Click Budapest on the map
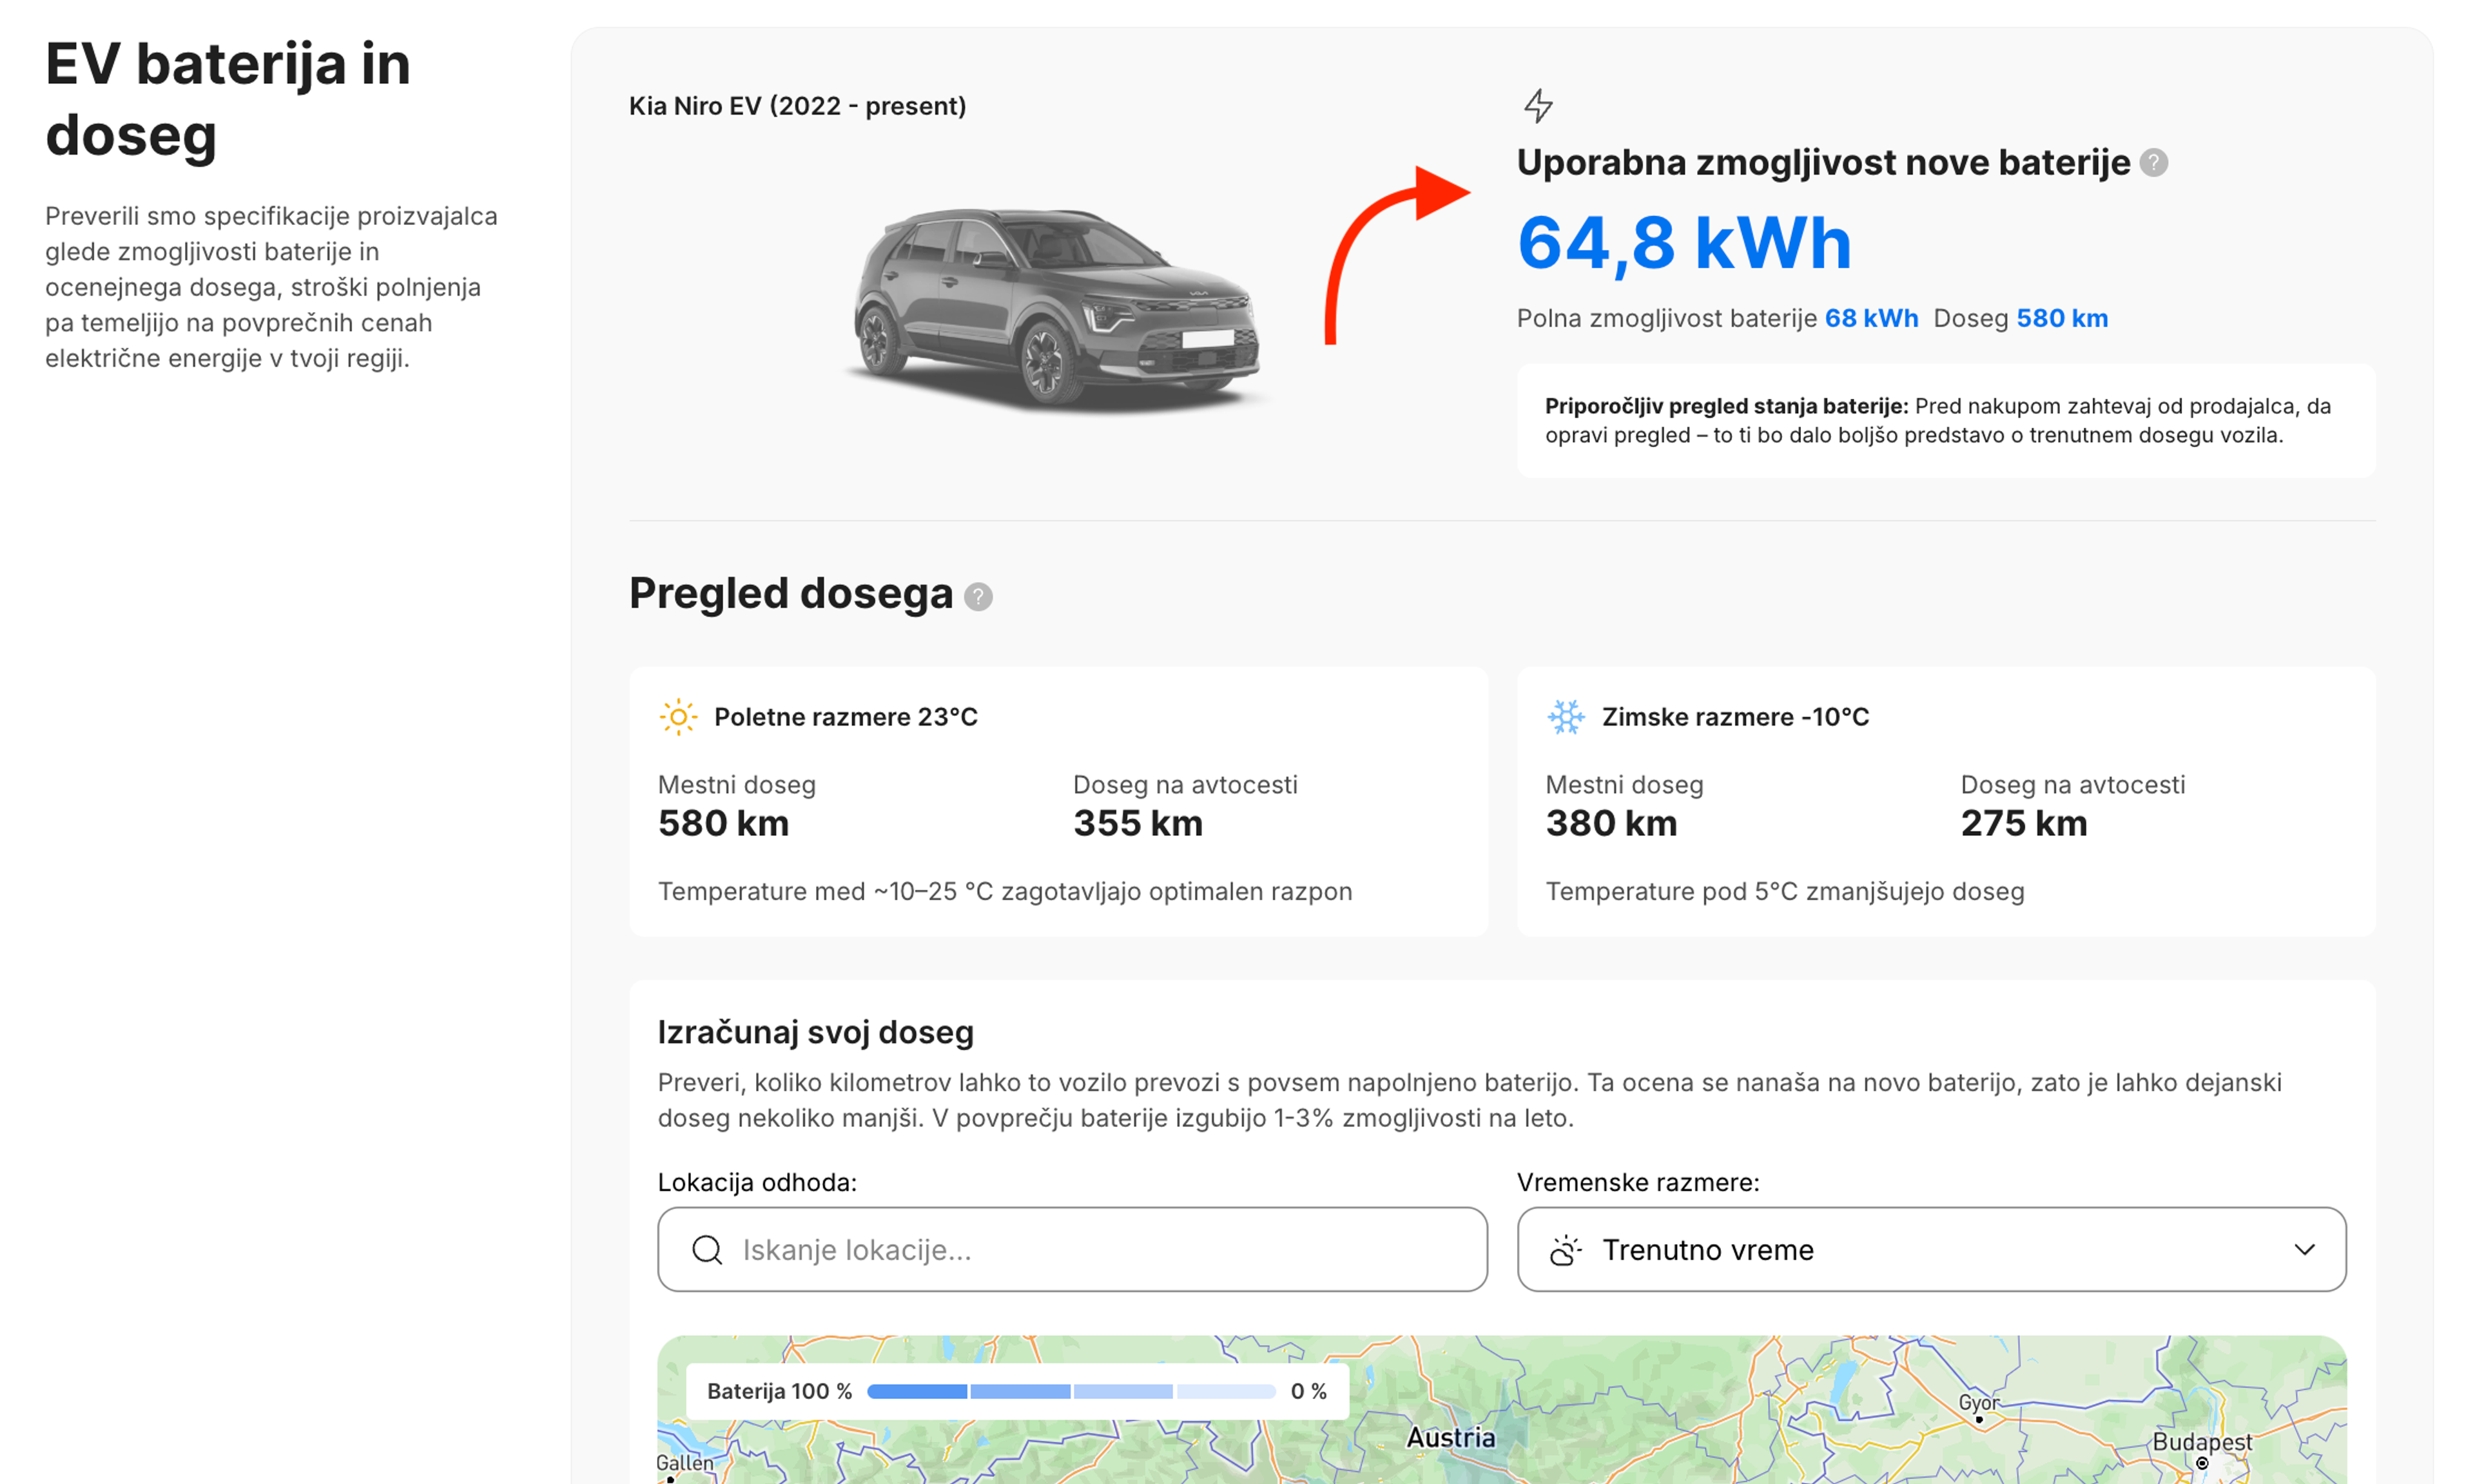This screenshot has height=1484, width=2475. [x=2202, y=1442]
